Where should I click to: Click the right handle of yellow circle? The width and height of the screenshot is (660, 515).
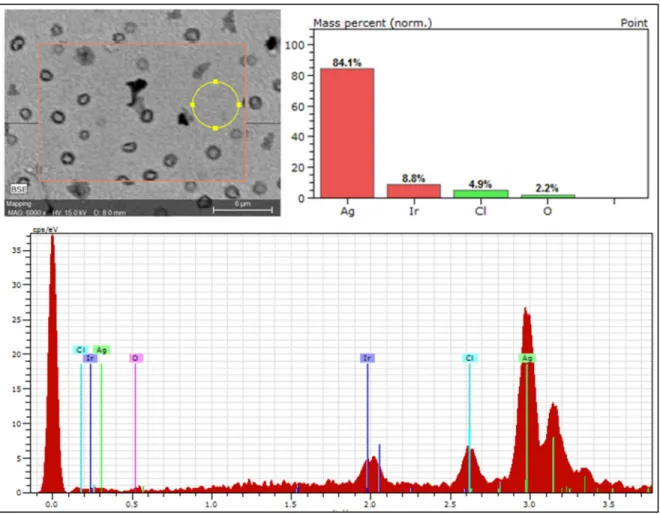click(x=239, y=105)
